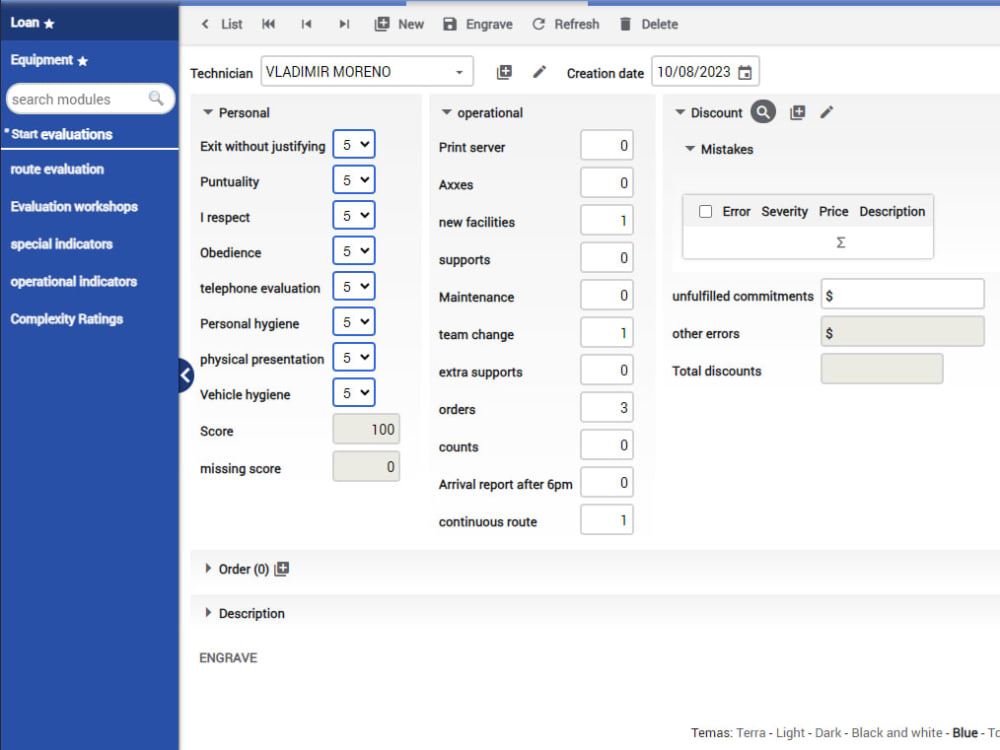The width and height of the screenshot is (1000, 750).
Task: Edit technician pencil icon
Action: point(540,72)
